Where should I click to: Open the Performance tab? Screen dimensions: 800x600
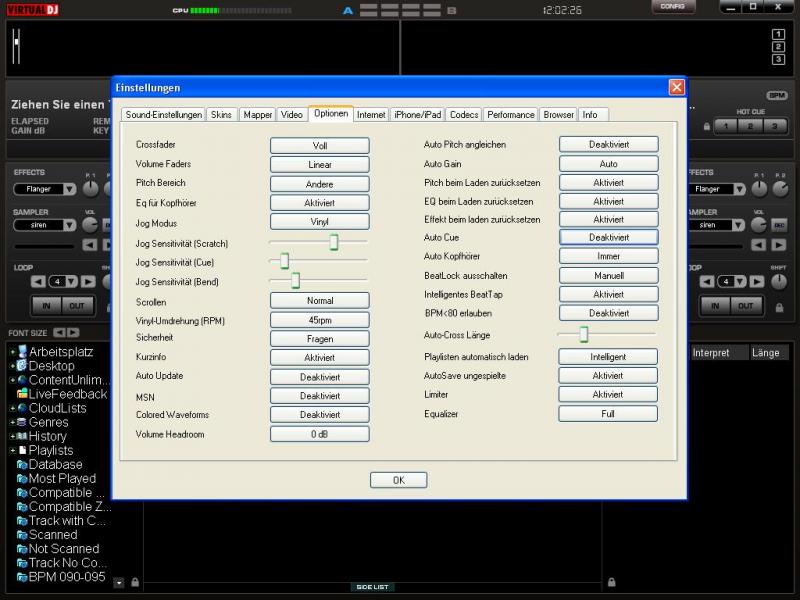point(511,115)
